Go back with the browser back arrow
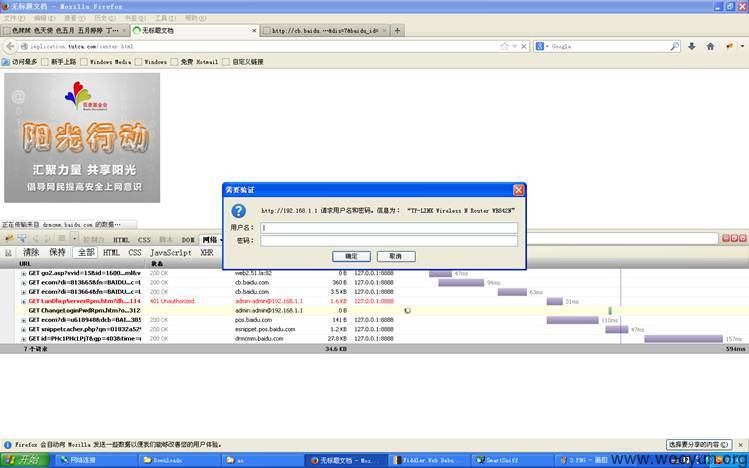749x468 pixels. [10, 46]
